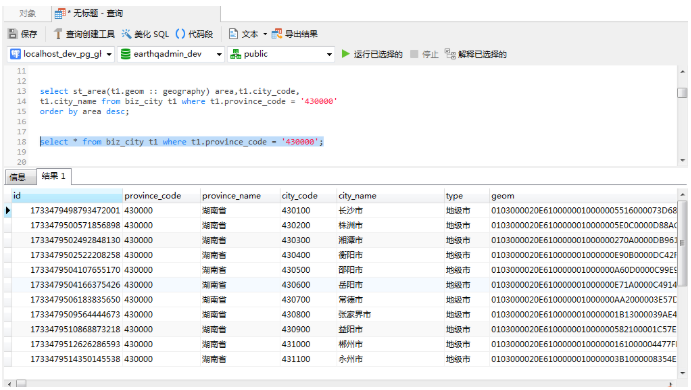Click Explain Selected (解释已选择的)
This screenshot has width=691, height=390.
pos(476,54)
